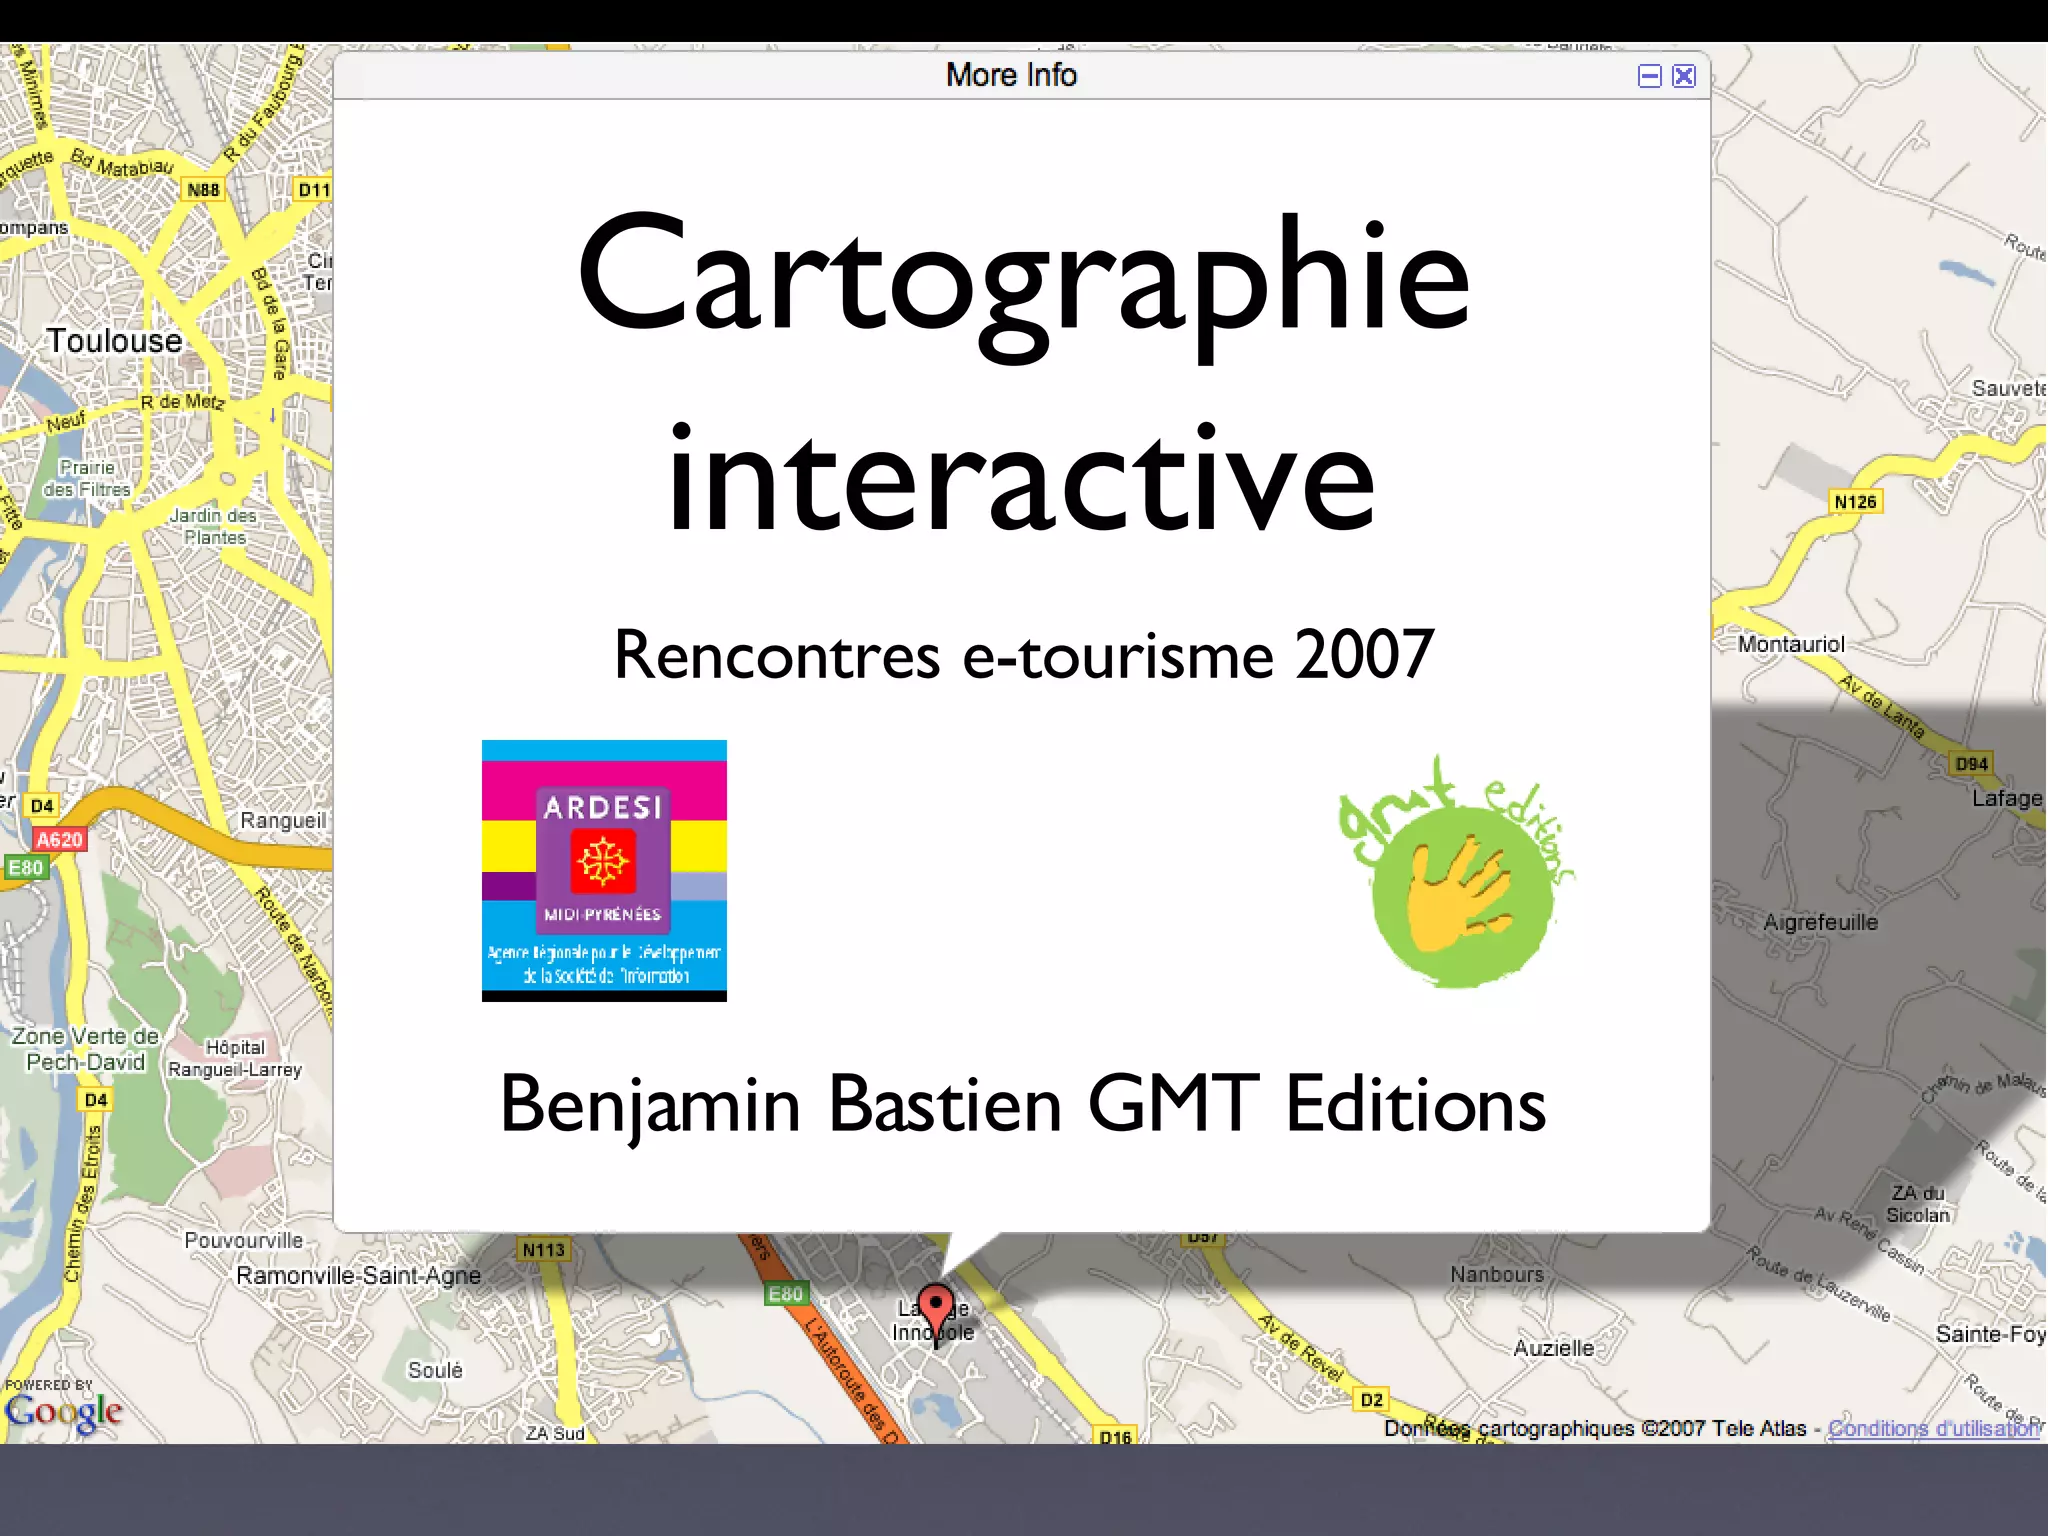The height and width of the screenshot is (1536, 2048).
Task: Click the N88 road sign in Toulouse
Action: pos(203,190)
